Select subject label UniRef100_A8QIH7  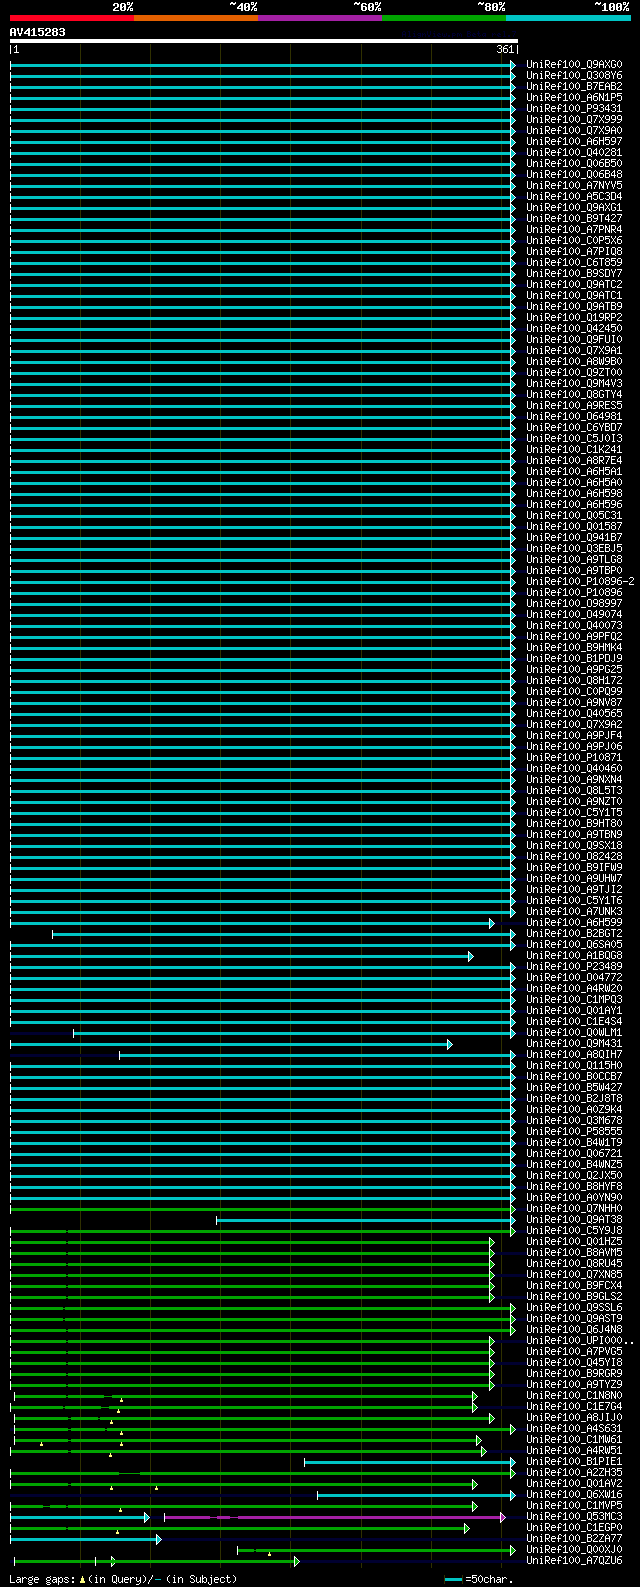point(574,1054)
